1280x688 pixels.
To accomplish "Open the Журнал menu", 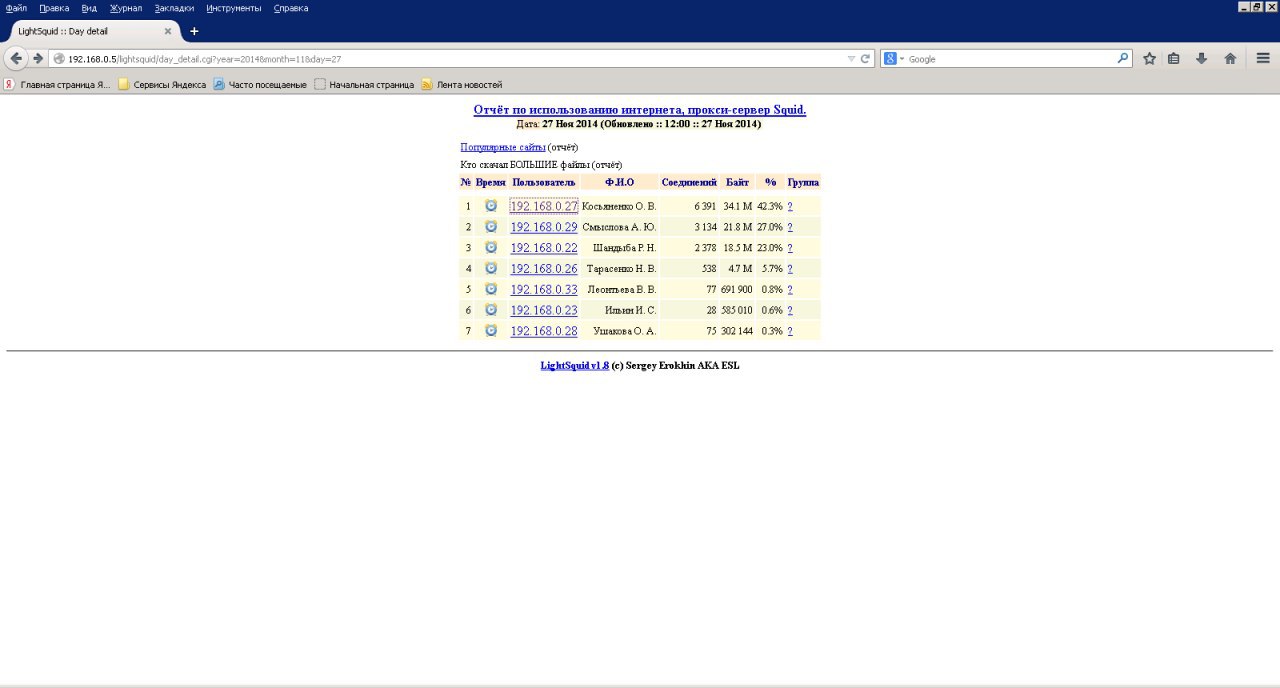I will tap(126, 8).
